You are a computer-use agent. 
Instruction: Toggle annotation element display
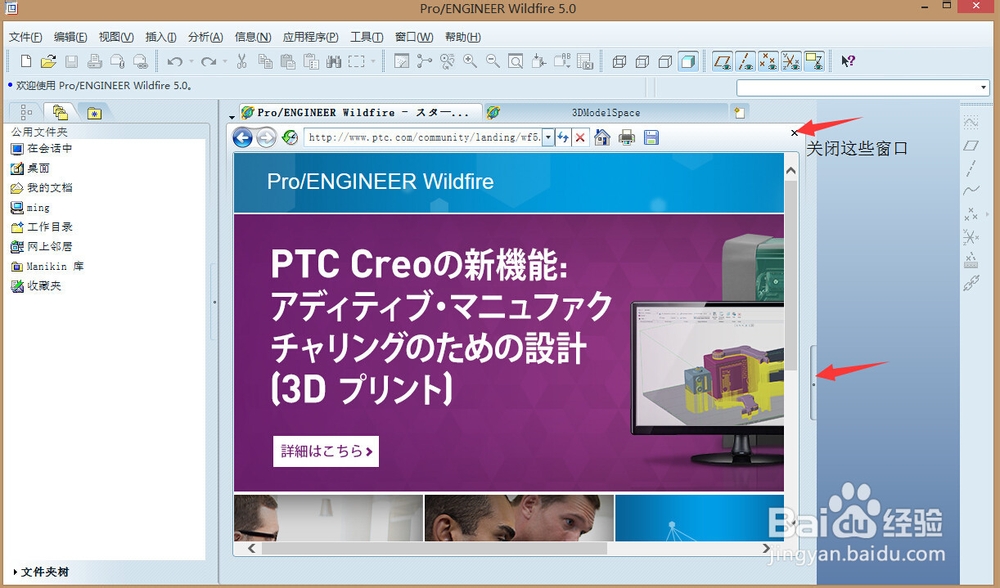pos(814,61)
